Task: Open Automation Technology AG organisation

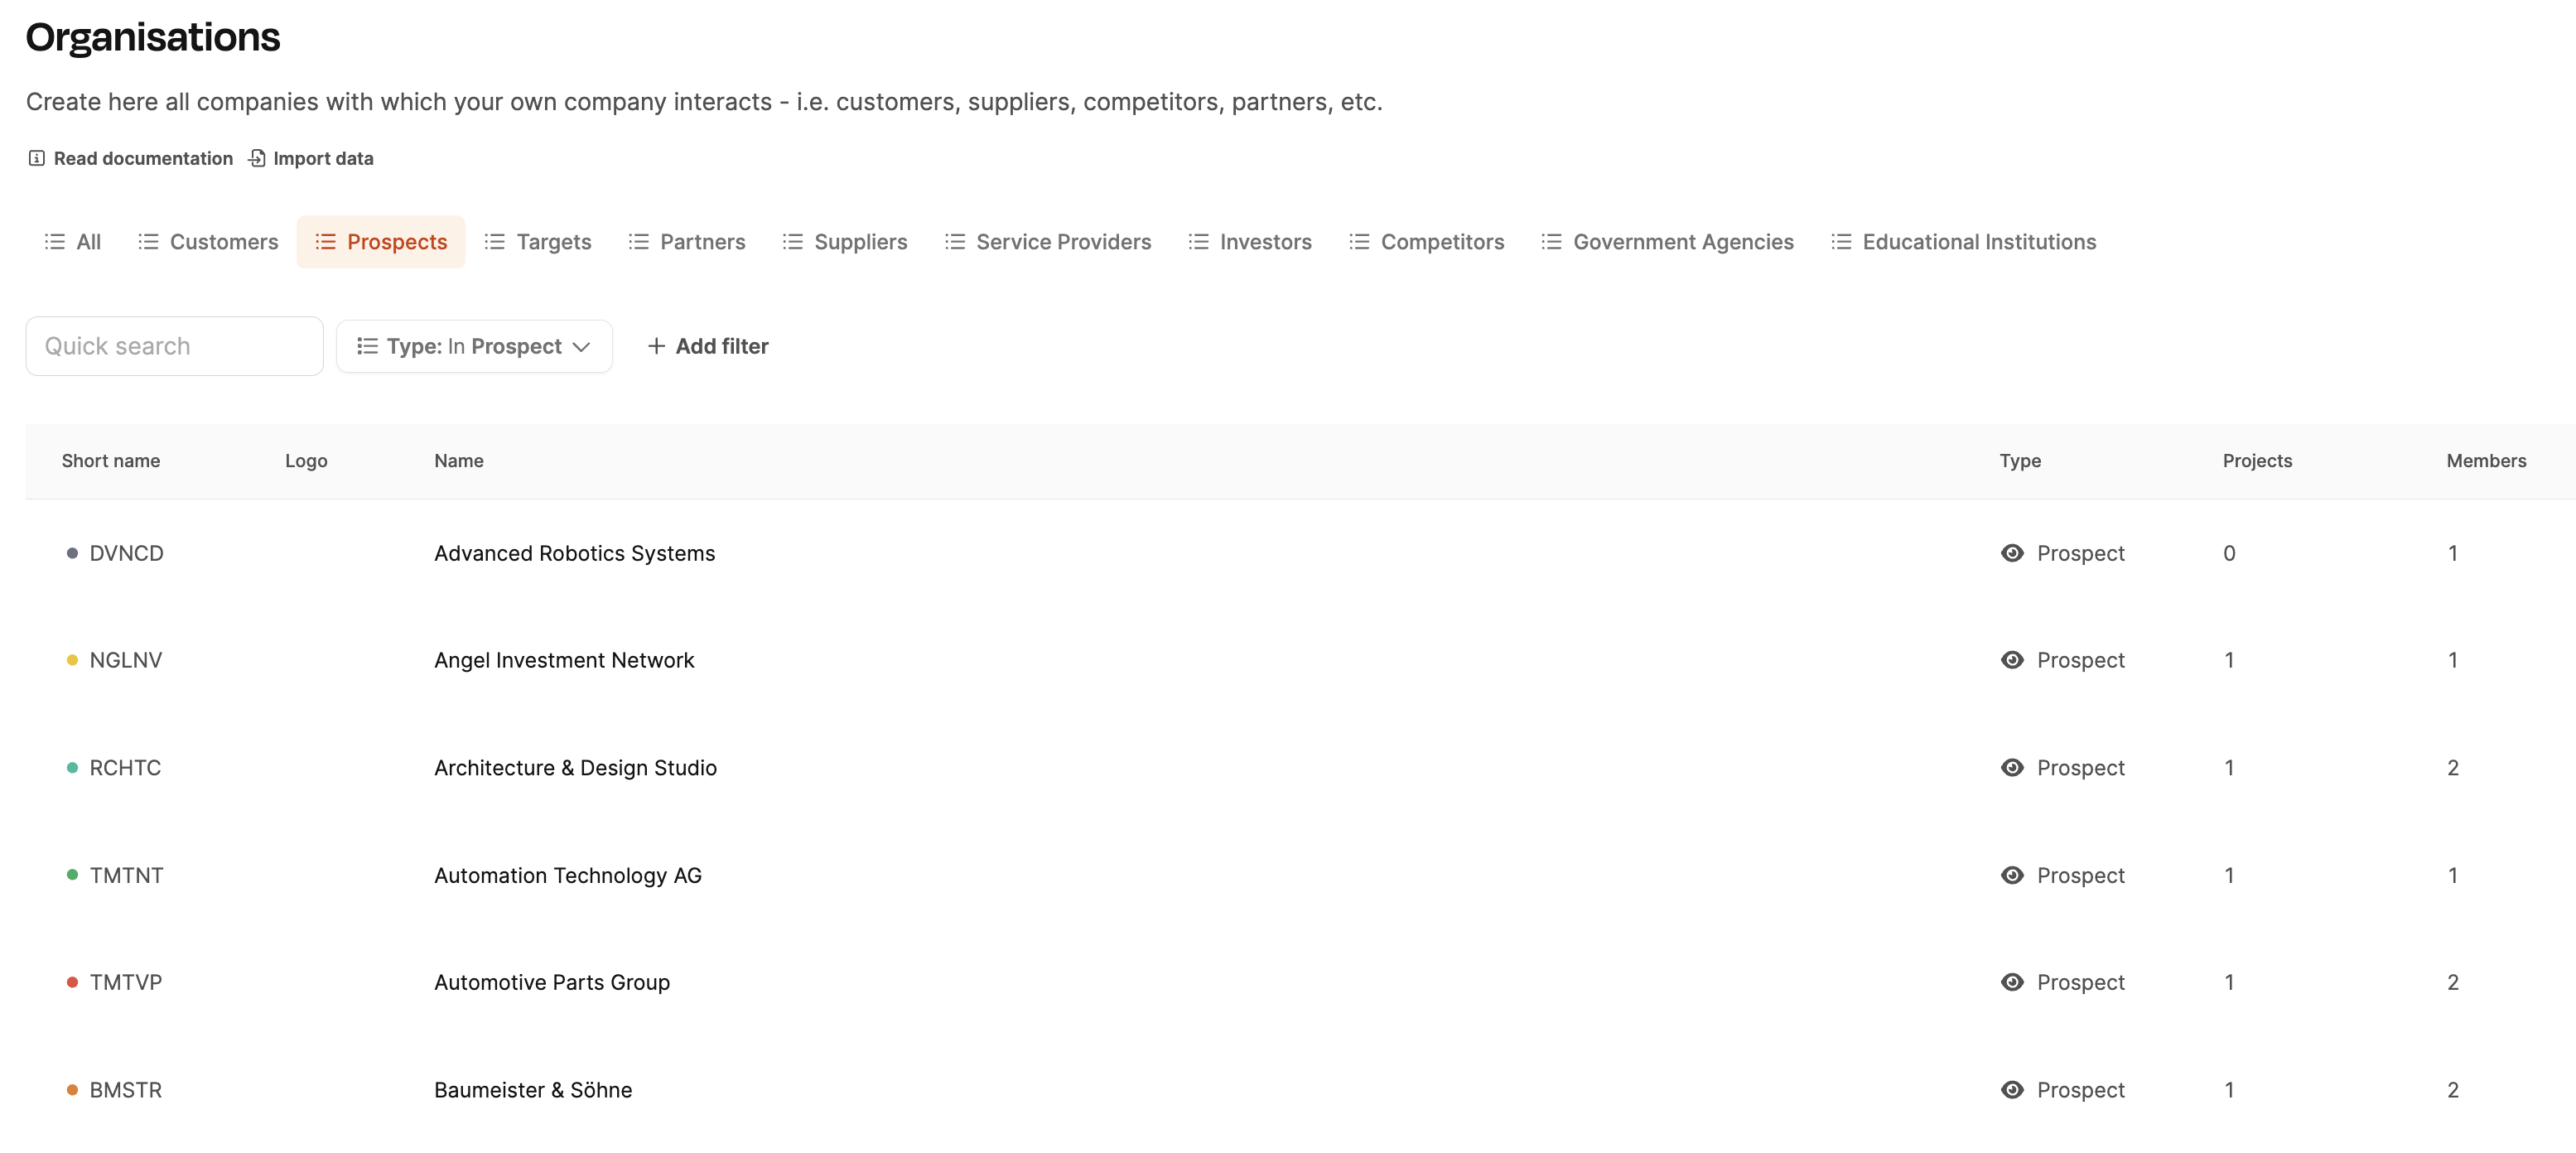Action: coord(568,875)
